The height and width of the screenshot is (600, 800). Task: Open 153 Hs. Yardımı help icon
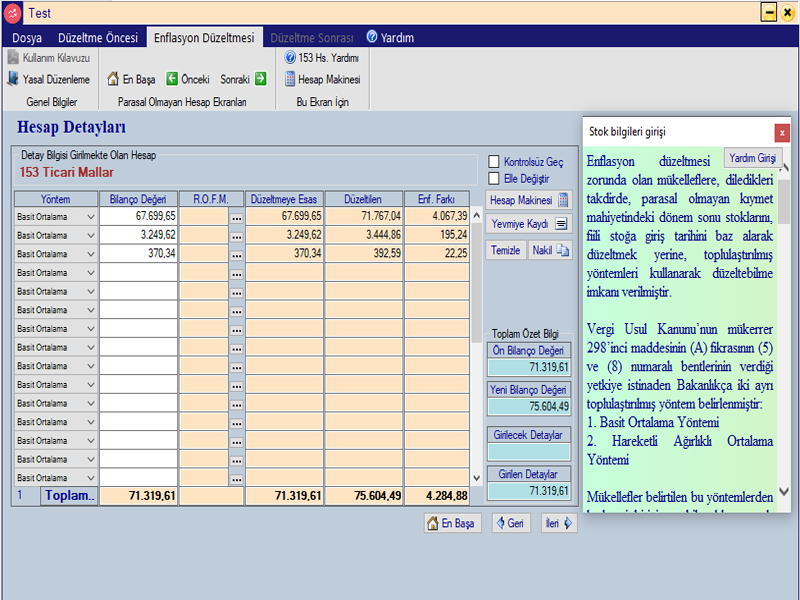point(290,57)
